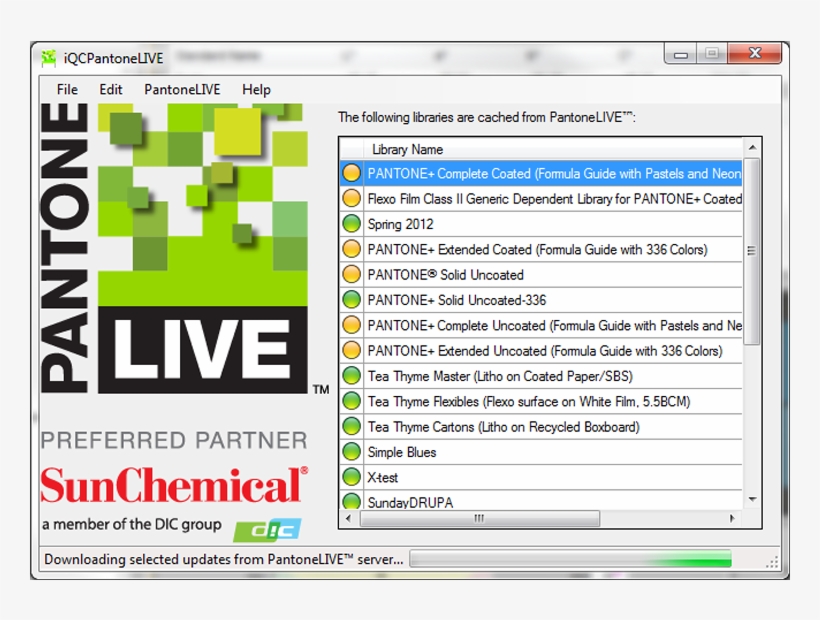Select Tea Thyme Flexibles library
Viewport: 820px width, 620px height.
point(541,401)
